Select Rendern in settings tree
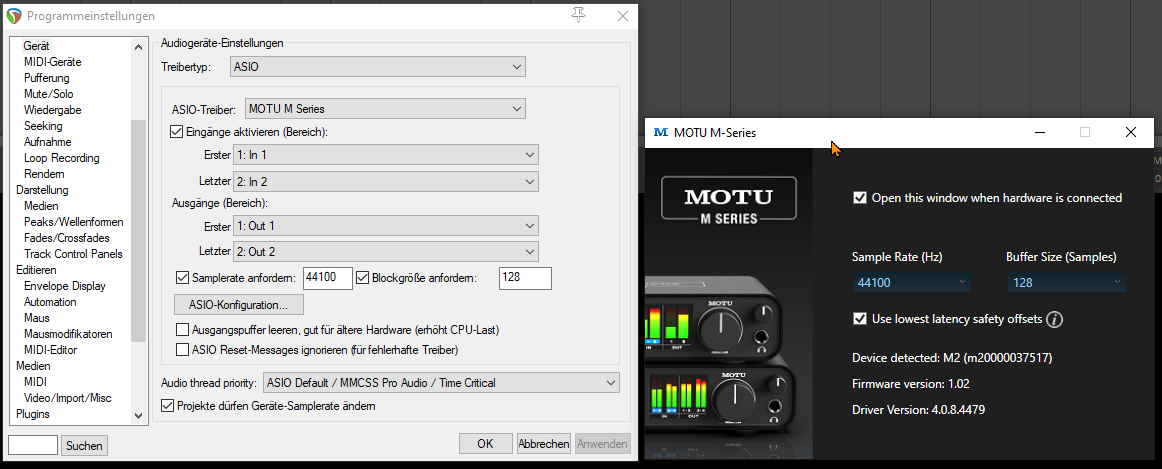The image size is (1162, 469). tap(44, 174)
